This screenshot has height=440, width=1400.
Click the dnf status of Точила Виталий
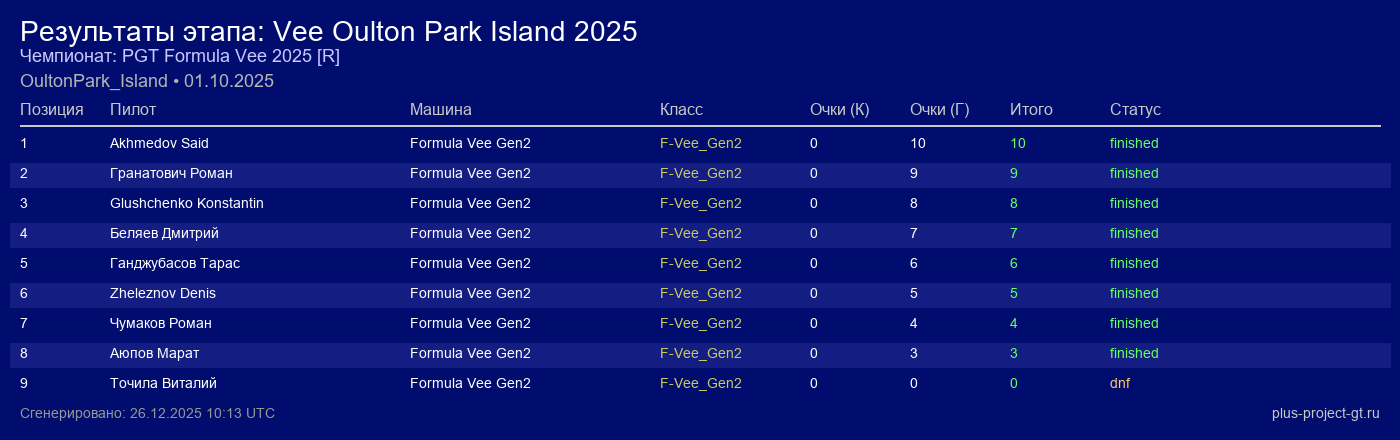[1120, 383]
